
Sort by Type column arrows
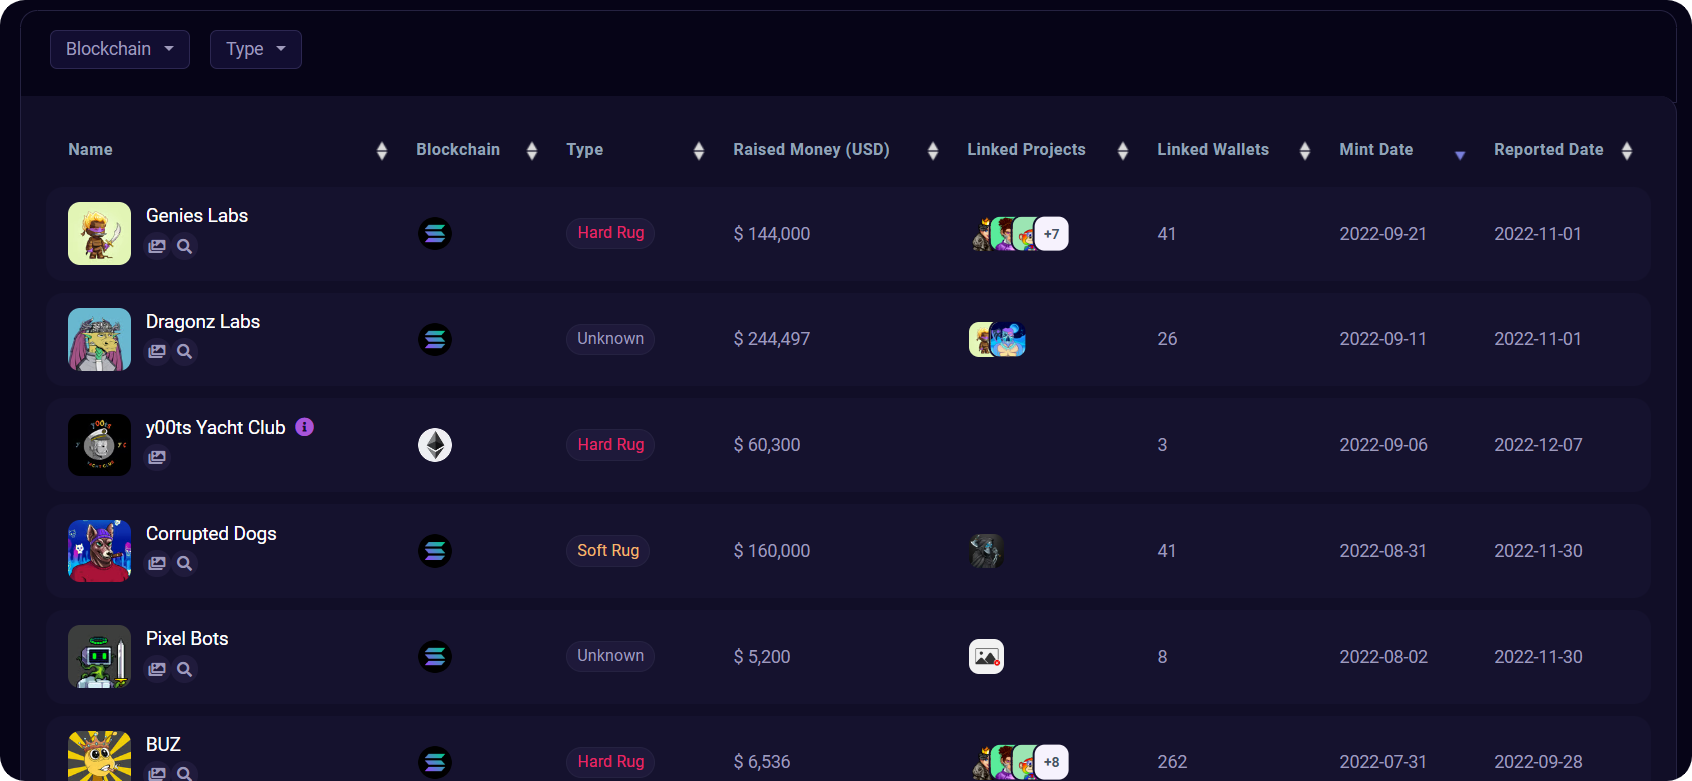click(699, 151)
